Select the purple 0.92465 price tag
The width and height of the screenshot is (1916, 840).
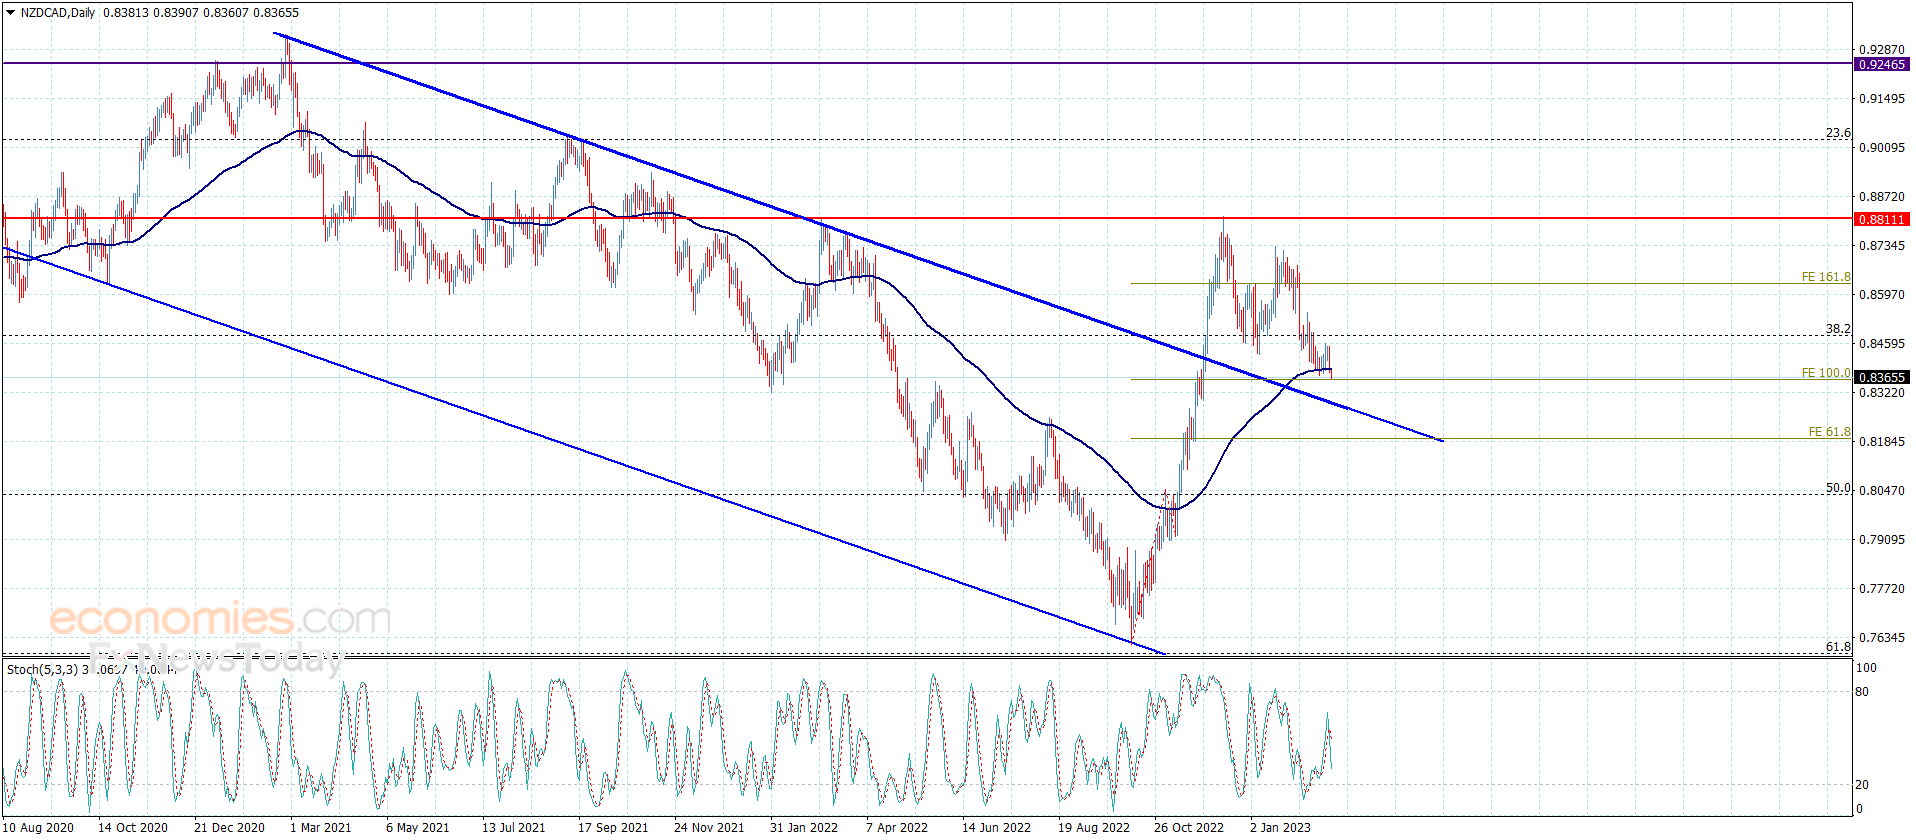click(x=1881, y=64)
